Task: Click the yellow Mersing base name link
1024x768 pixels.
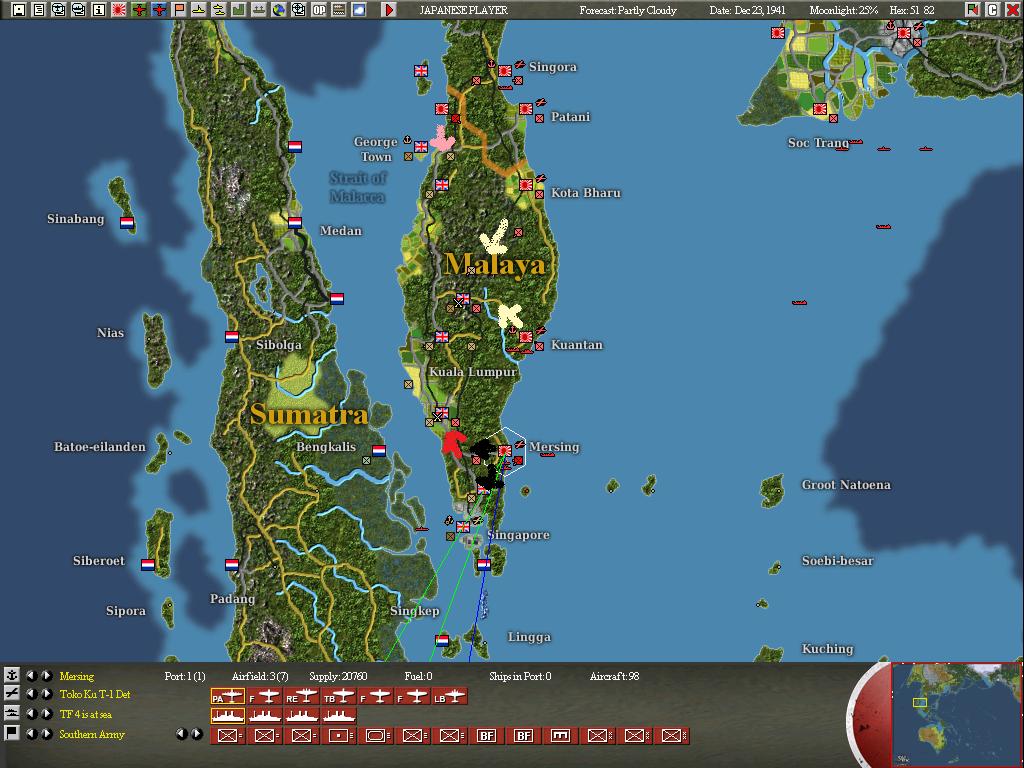Action: pos(76,676)
